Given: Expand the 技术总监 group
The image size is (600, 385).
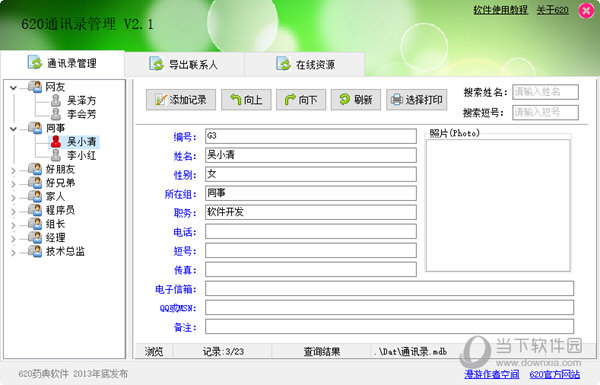Looking at the screenshot, I should (13, 253).
